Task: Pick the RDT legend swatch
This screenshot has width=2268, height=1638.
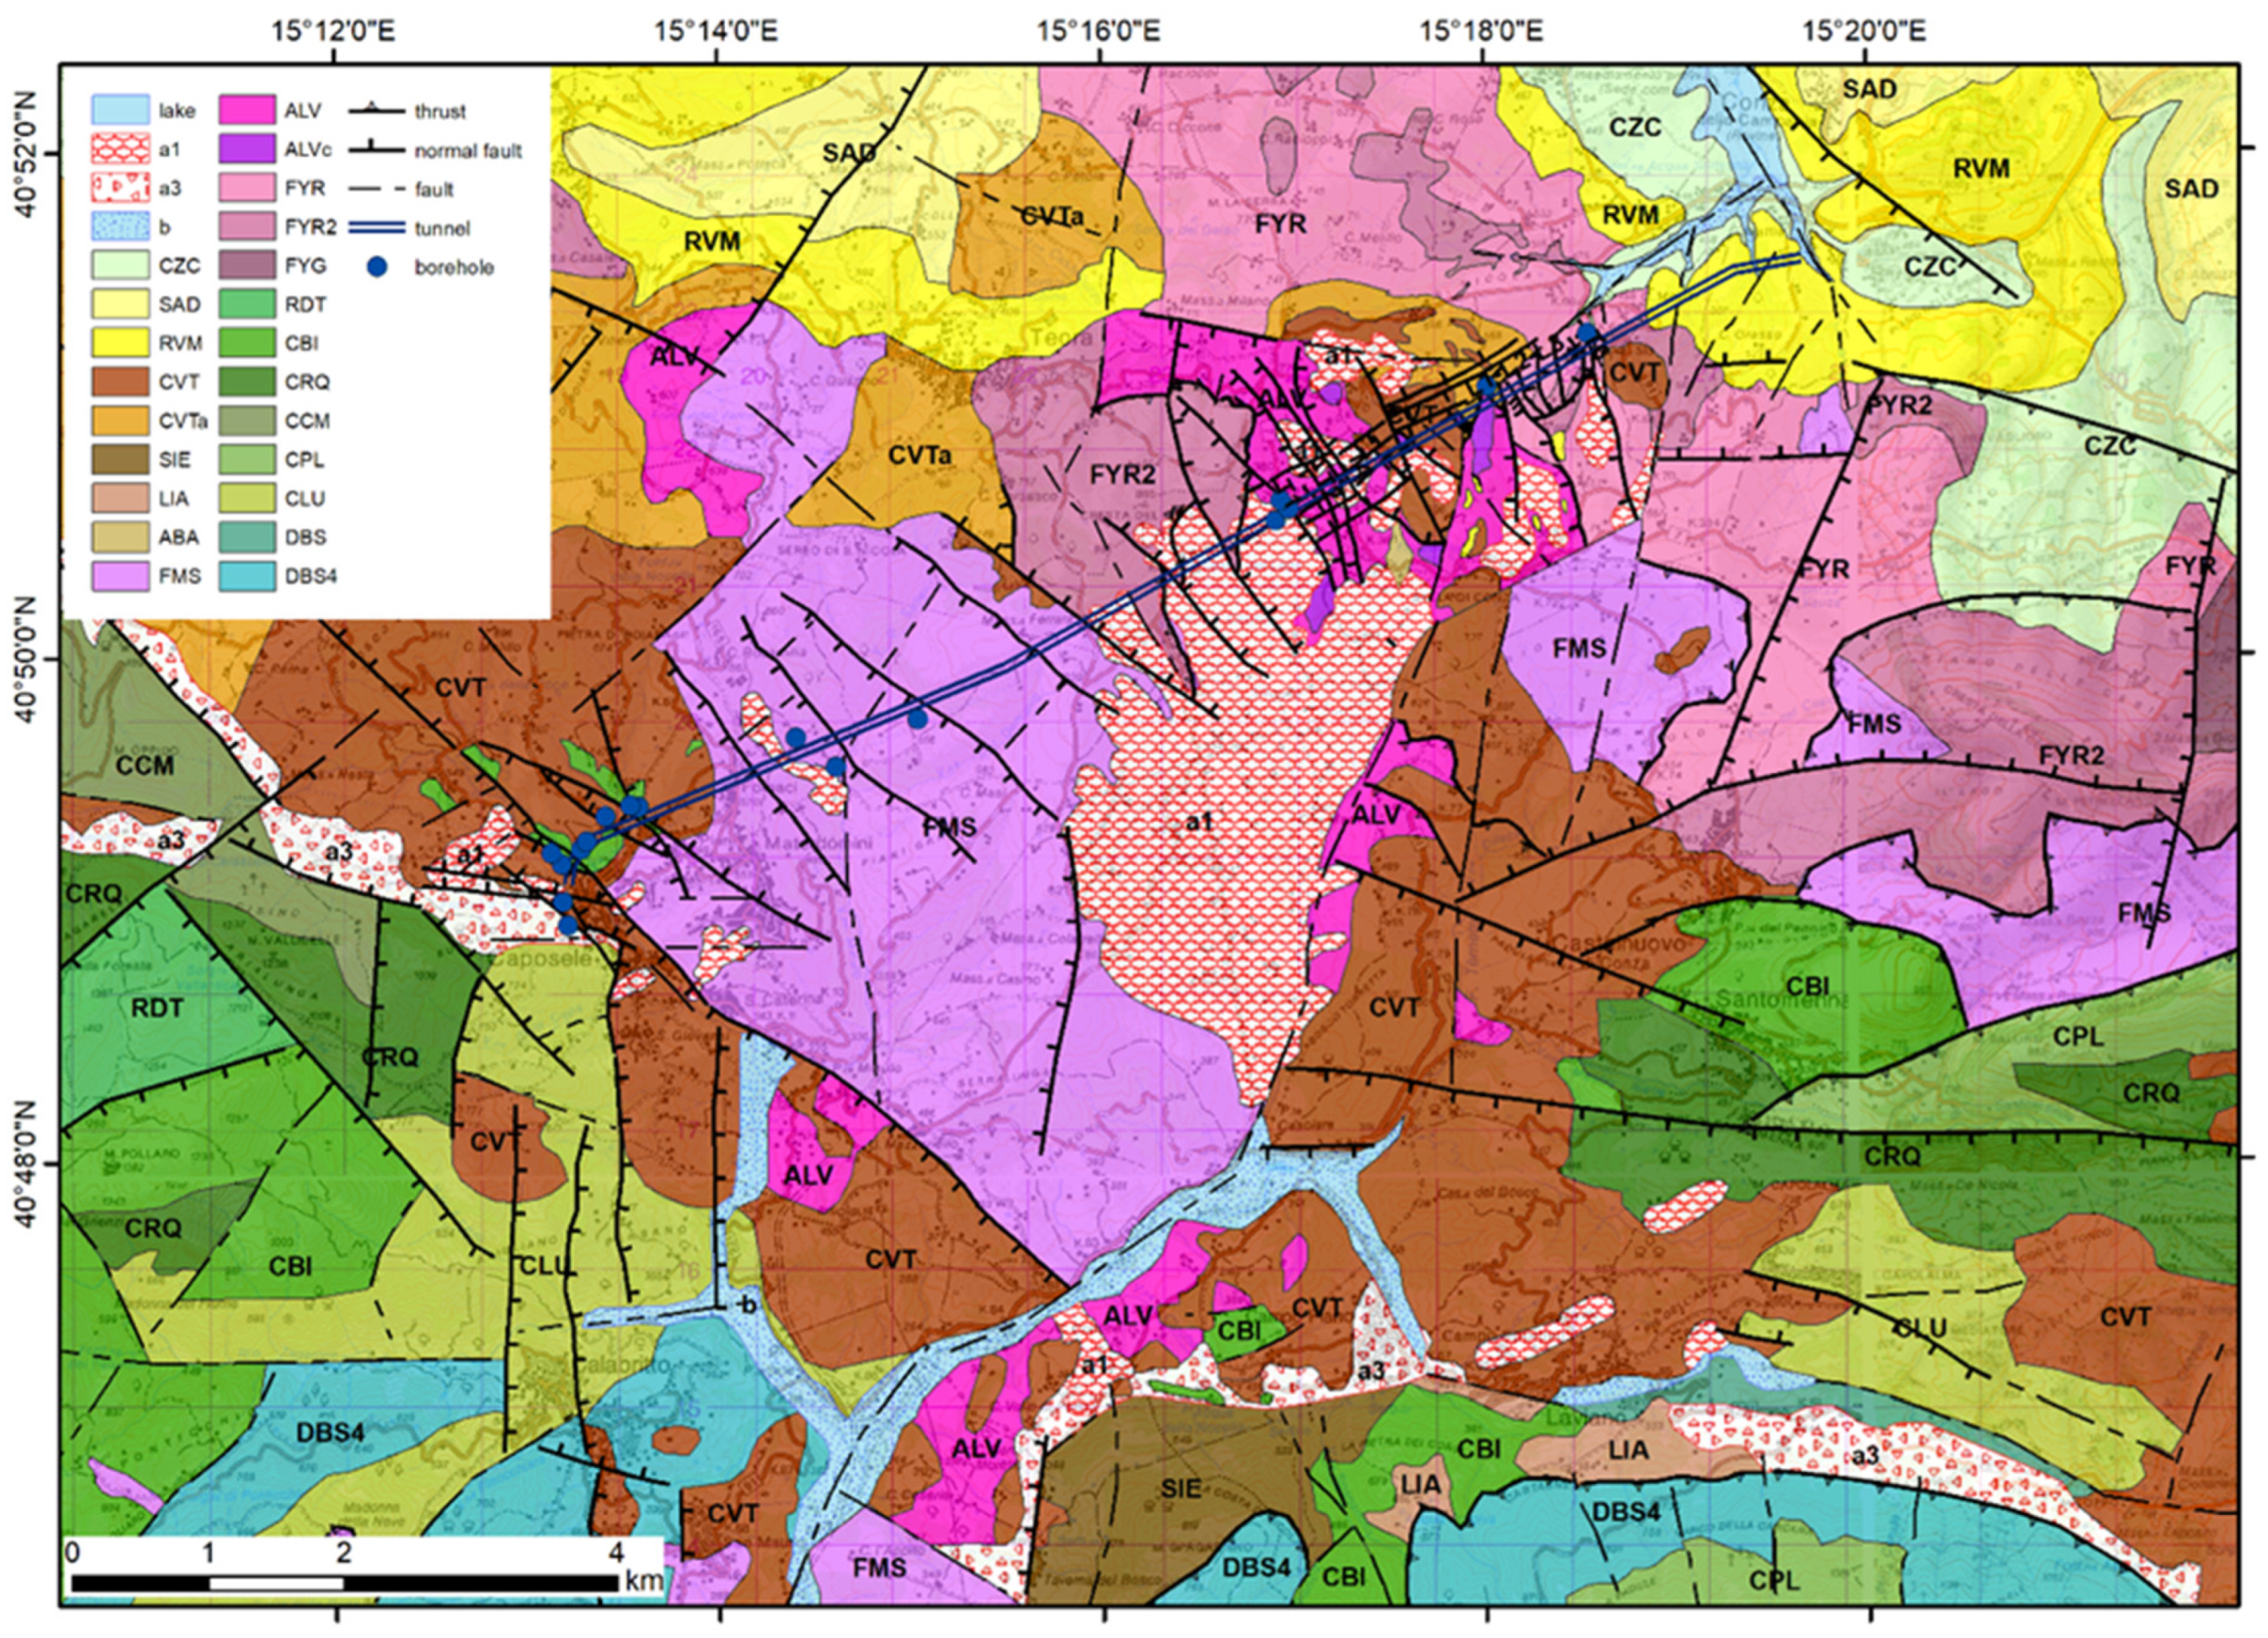Action: (x=248, y=305)
